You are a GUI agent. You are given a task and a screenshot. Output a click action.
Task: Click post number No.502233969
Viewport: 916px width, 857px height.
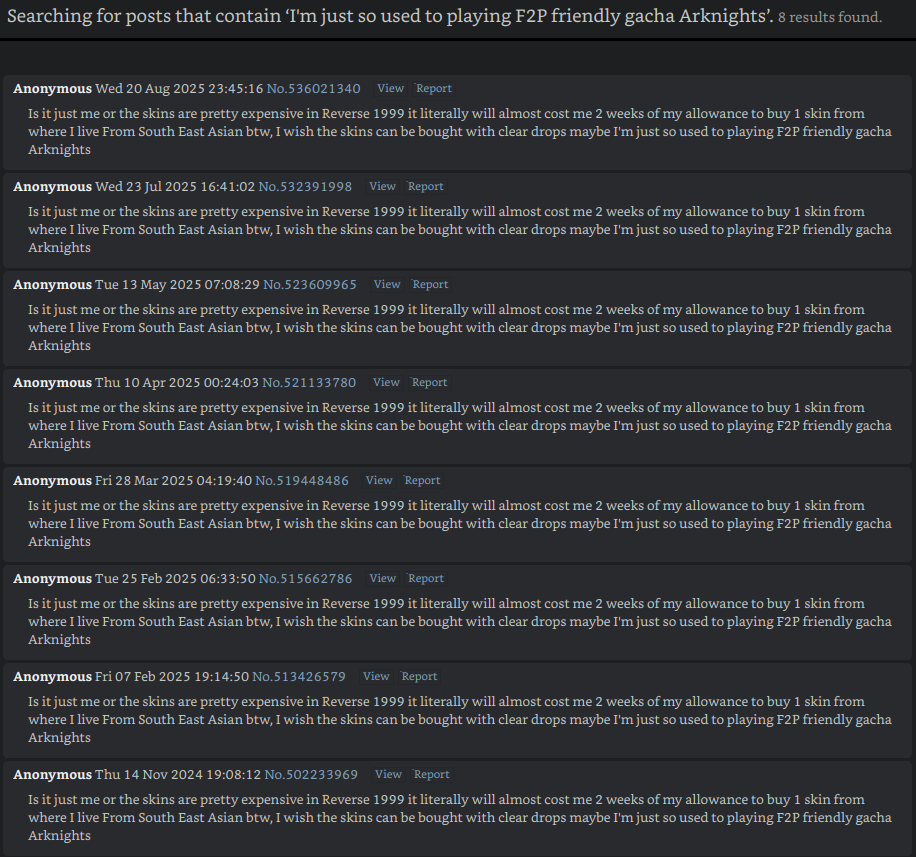tap(311, 774)
